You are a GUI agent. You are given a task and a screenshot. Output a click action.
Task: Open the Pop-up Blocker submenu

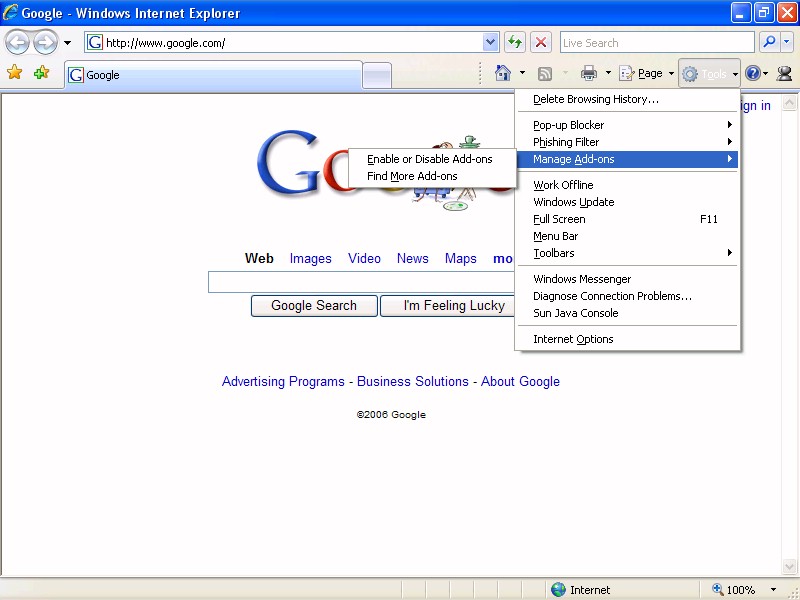pyautogui.click(x=628, y=125)
